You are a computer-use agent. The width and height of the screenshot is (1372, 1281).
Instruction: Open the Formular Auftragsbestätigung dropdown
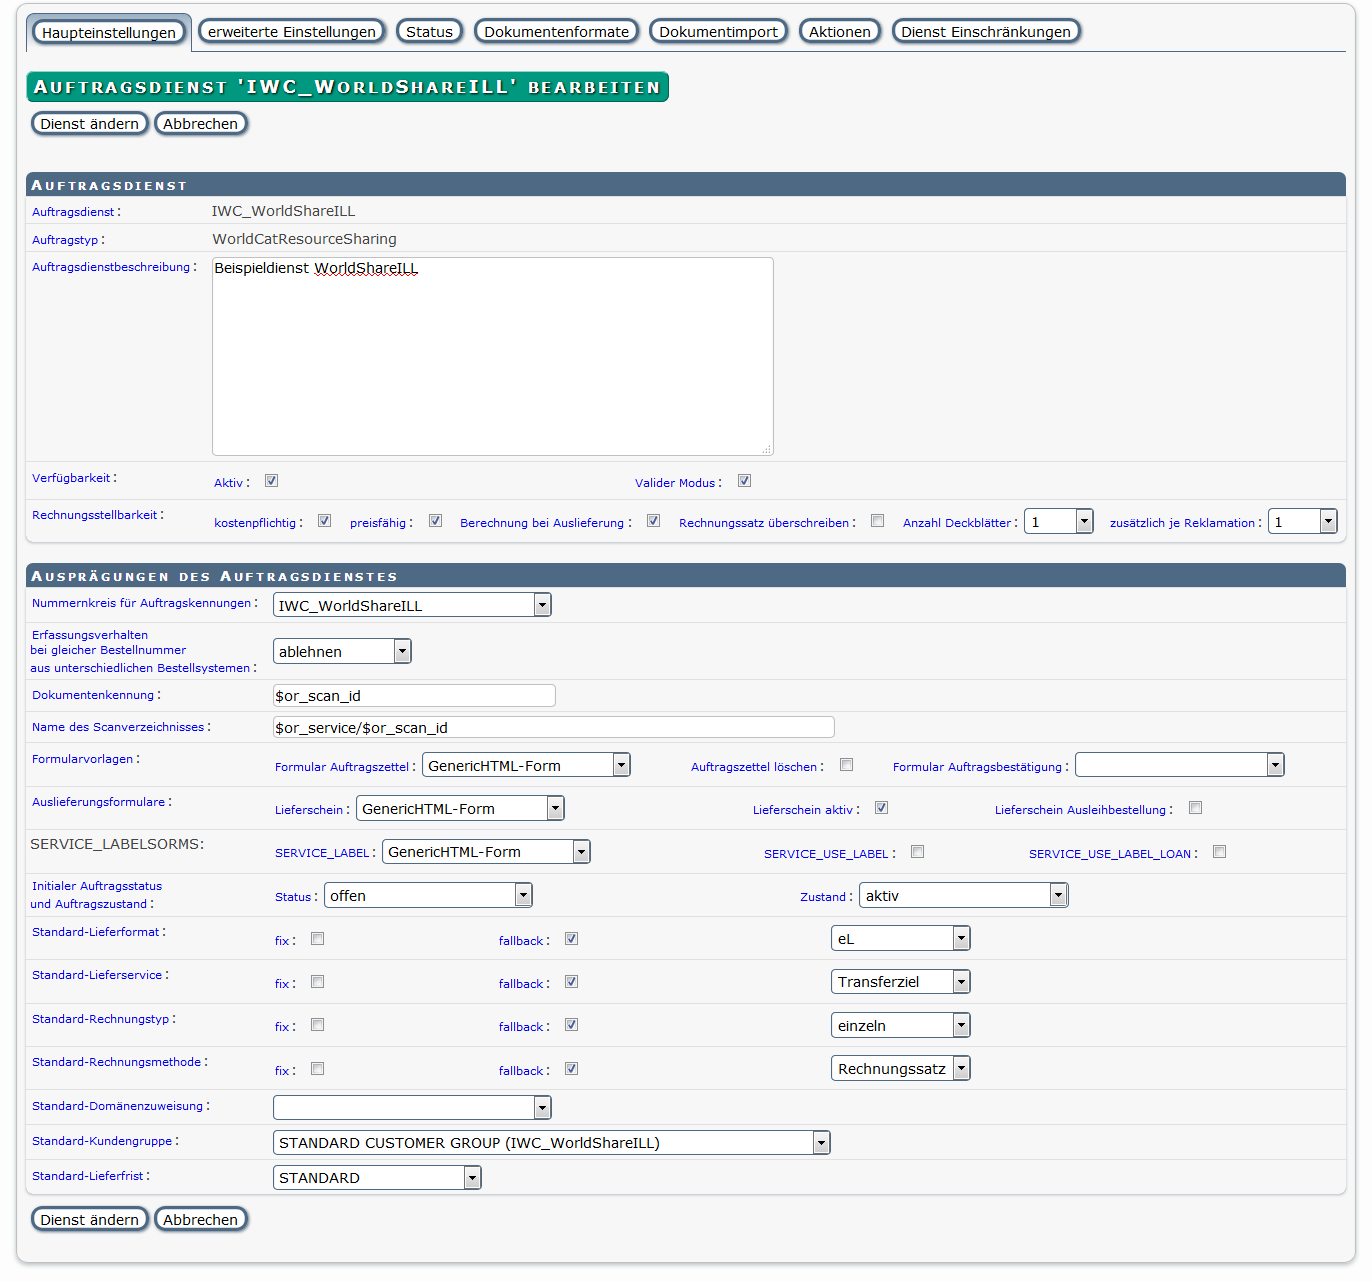[x=1180, y=765]
